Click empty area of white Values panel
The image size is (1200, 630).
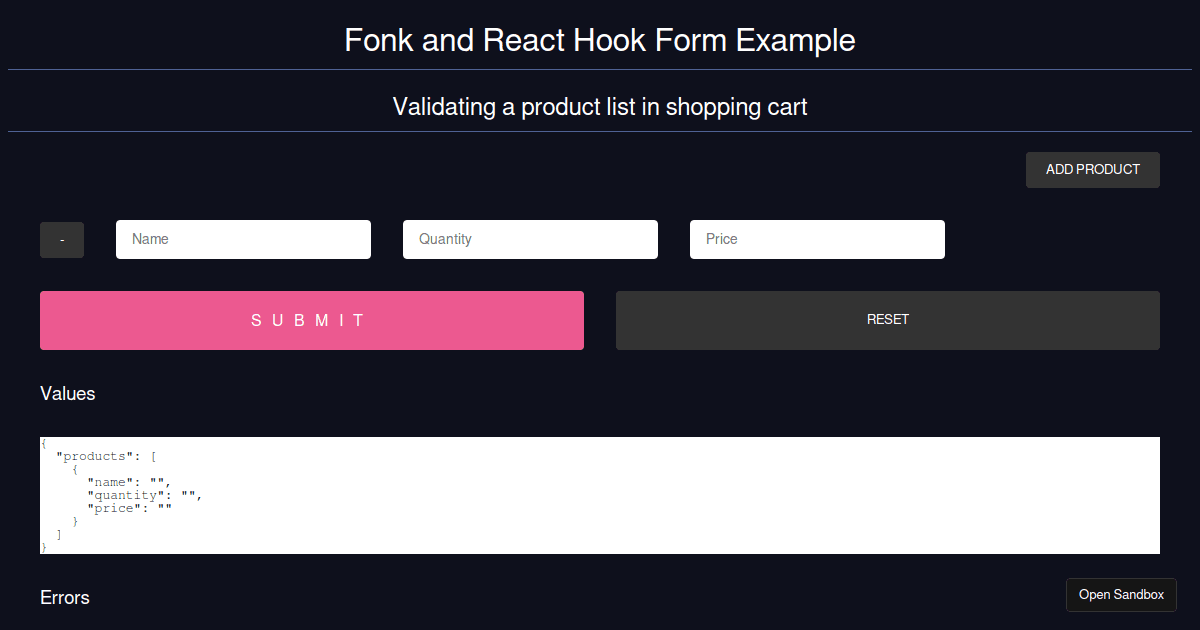(x=700, y=495)
